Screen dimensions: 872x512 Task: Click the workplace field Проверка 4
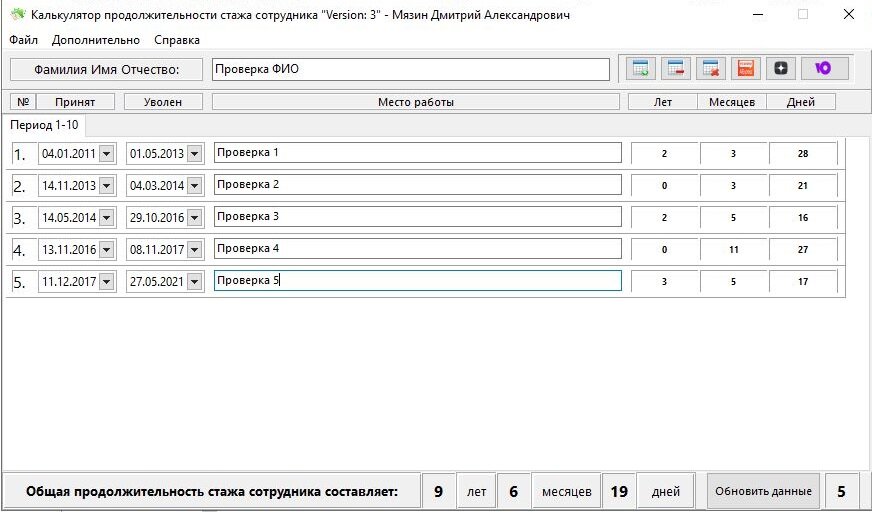click(x=418, y=248)
